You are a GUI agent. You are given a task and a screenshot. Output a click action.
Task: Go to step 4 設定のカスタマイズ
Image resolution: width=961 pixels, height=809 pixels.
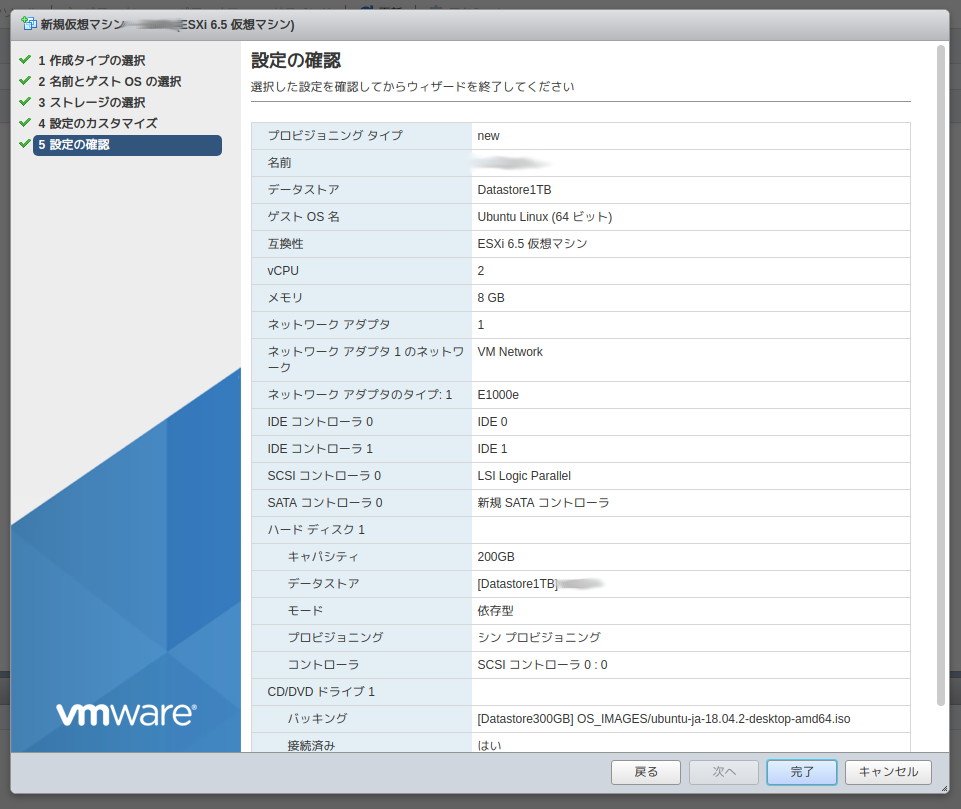pyautogui.click(x=97, y=123)
